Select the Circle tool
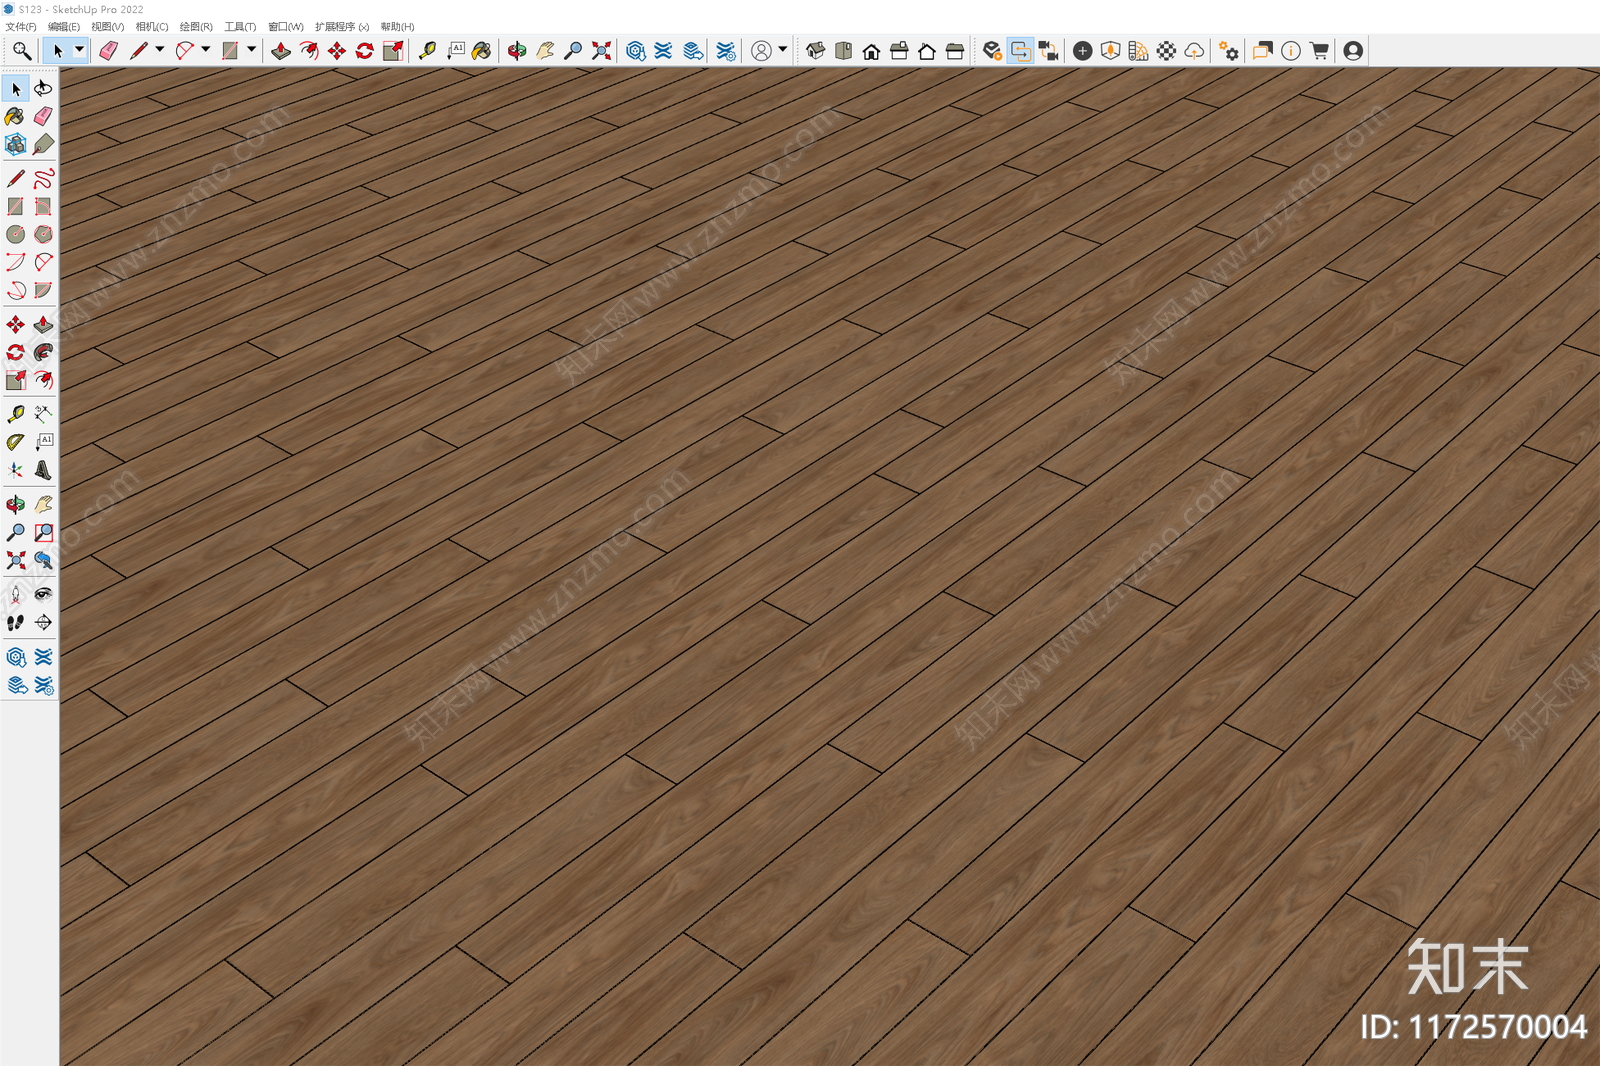 click(x=15, y=235)
